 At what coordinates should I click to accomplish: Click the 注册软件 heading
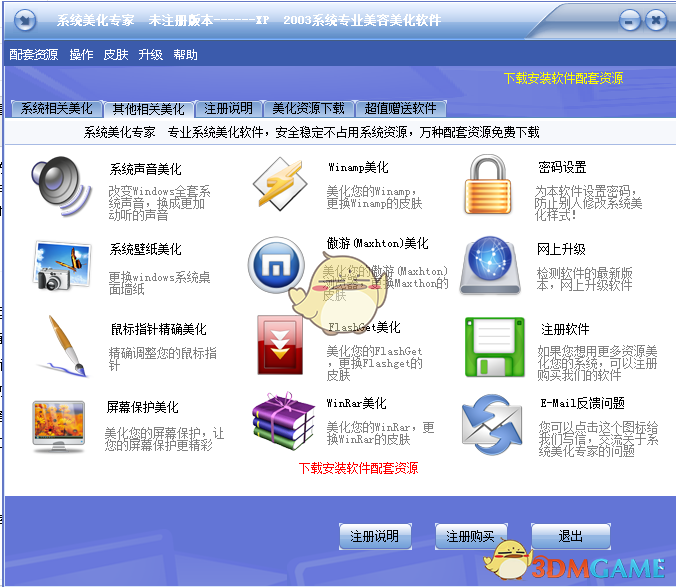click(565, 329)
